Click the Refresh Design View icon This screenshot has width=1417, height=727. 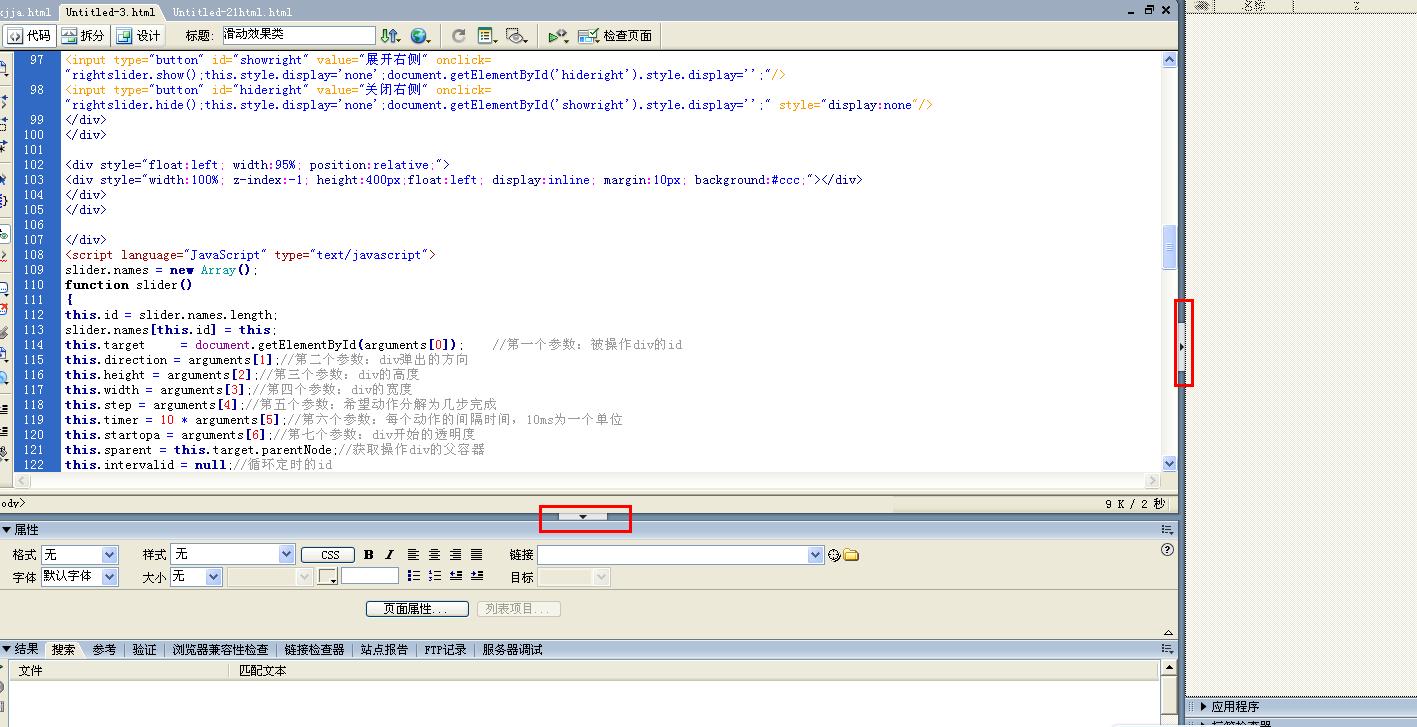coord(458,36)
